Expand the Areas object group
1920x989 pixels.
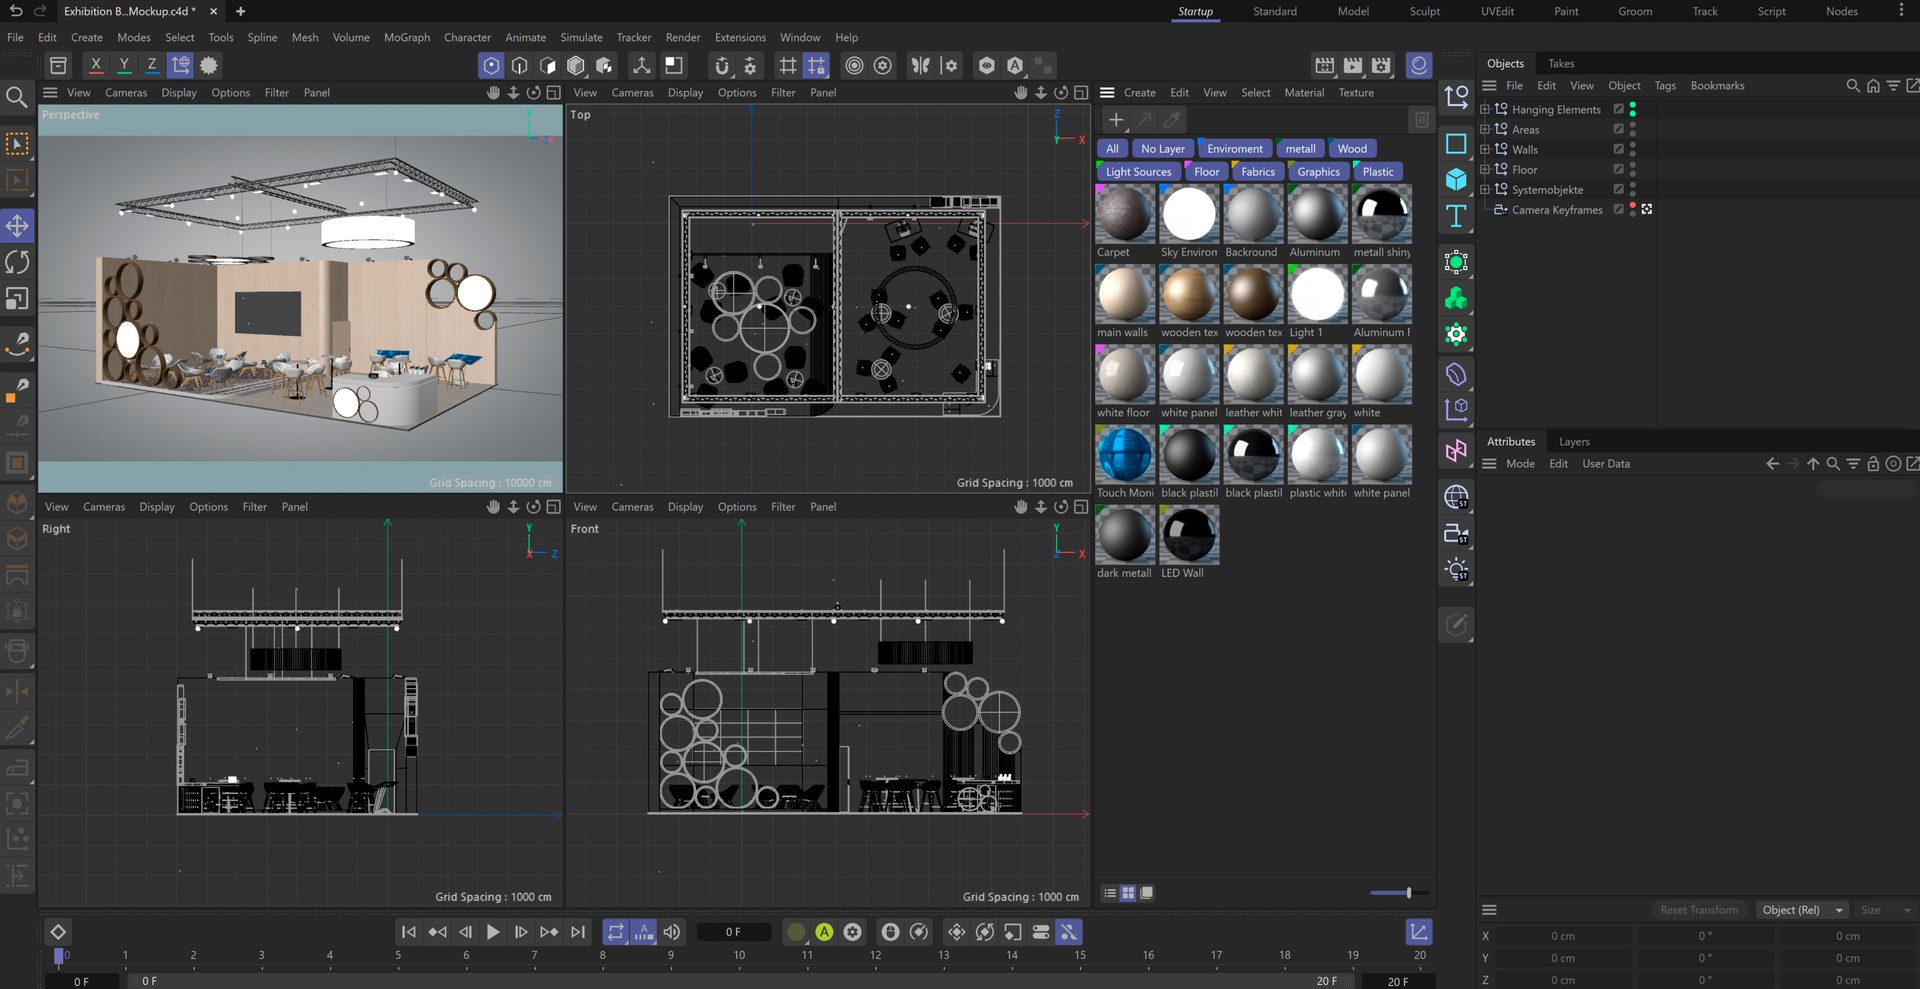1485,129
